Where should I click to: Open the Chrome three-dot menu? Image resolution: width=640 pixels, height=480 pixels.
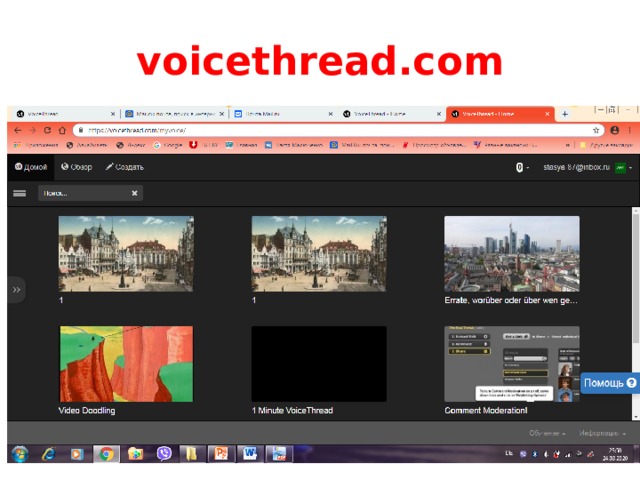630,130
